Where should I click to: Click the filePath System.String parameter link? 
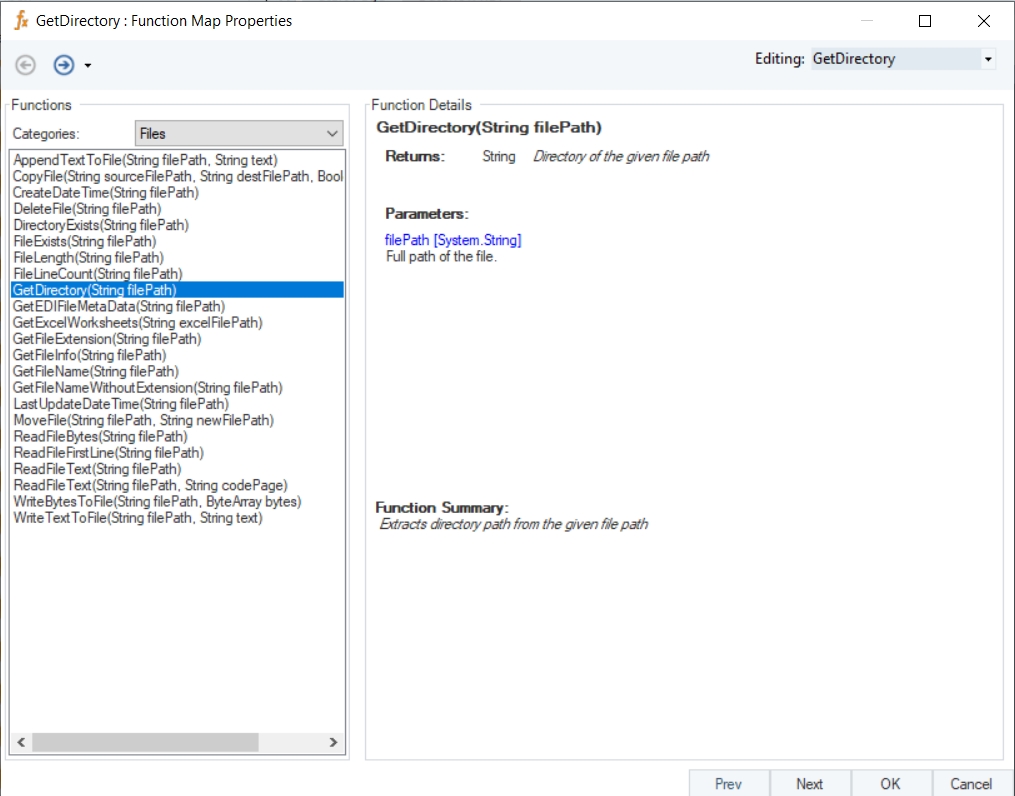coord(453,240)
